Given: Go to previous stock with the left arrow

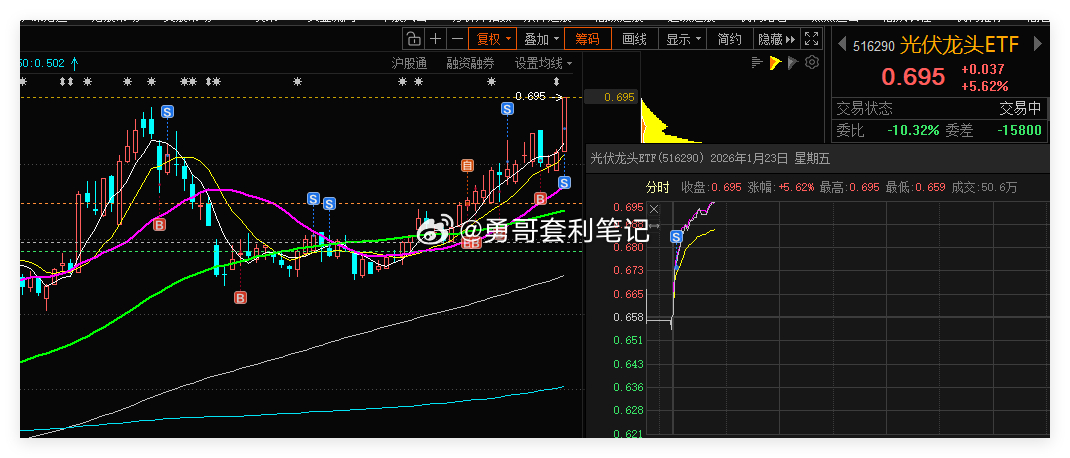Looking at the screenshot, I should click(x=842, y=45).
